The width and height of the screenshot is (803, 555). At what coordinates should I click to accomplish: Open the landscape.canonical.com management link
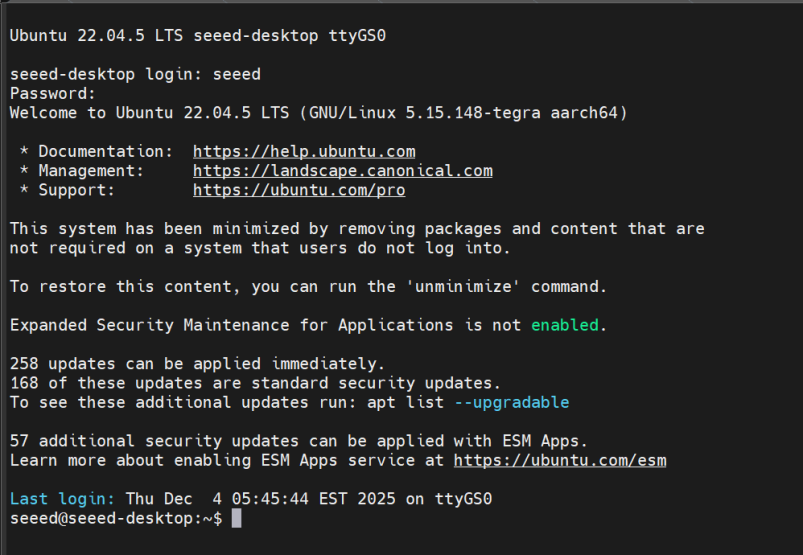[x=342, y=171]
